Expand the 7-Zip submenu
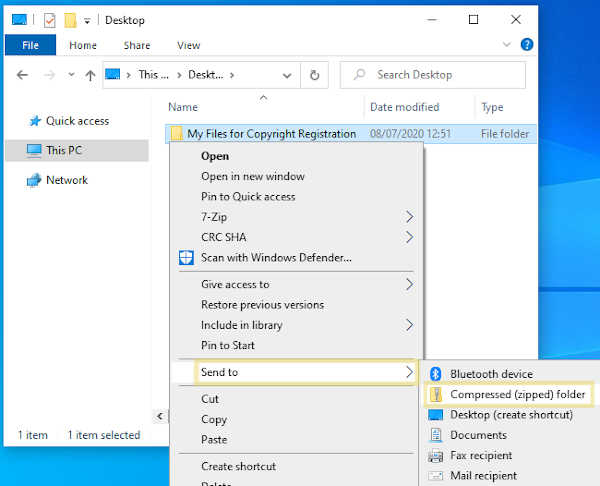Image resolution: width=600 pixels, height=486 pixels. click(297, 217)
